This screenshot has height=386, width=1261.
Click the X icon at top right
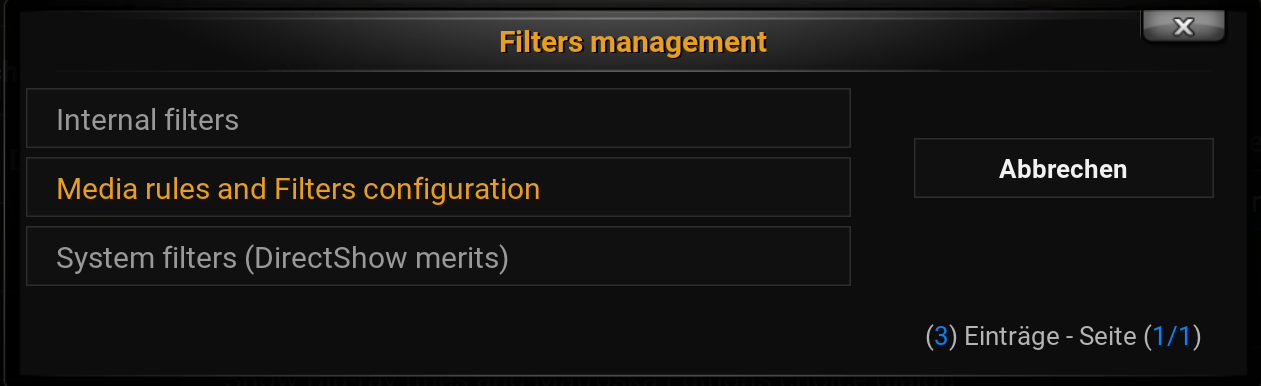tap(1183, 27)
